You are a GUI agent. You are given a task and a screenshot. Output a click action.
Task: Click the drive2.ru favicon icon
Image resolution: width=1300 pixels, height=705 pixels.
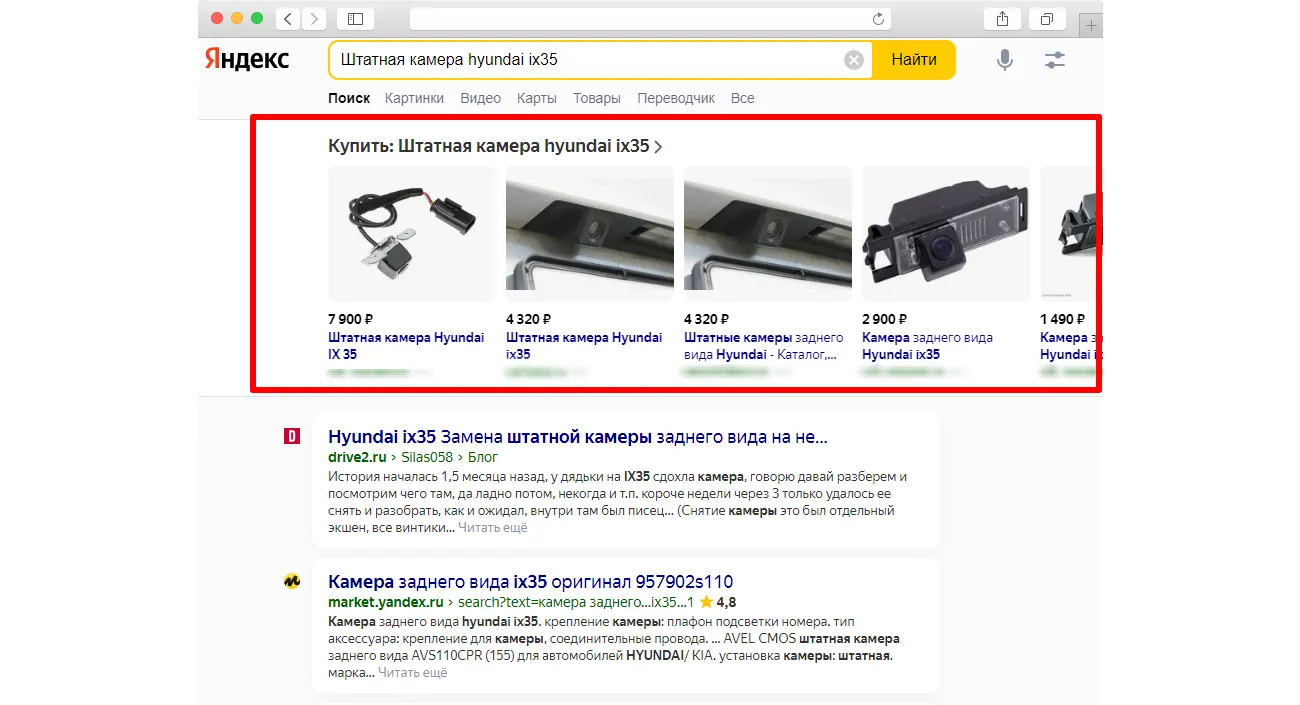(292, 436)
